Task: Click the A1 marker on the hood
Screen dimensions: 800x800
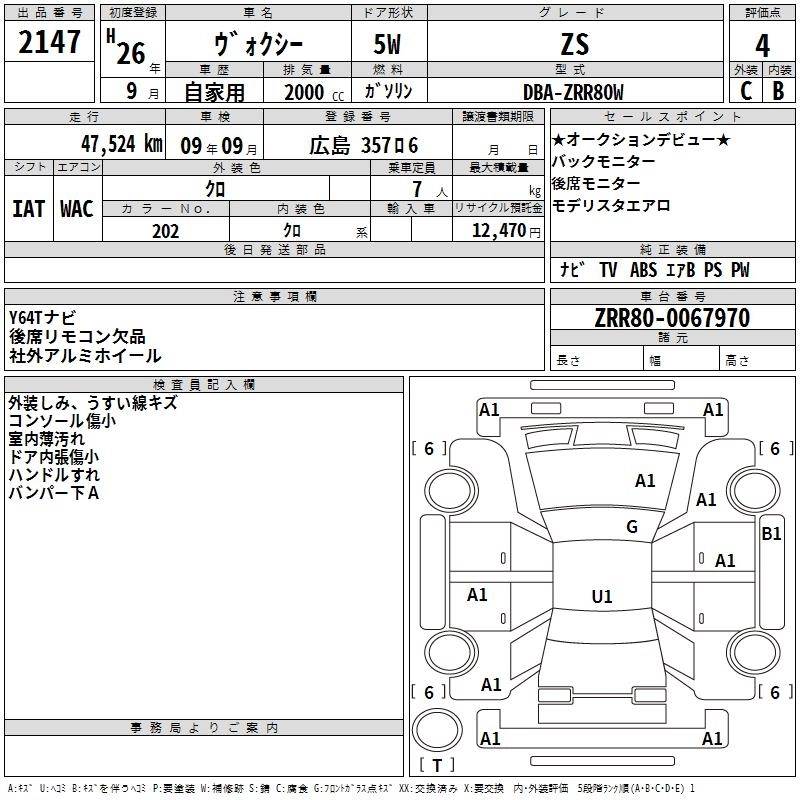Action: pyautogui.click(x=645, y=481)
